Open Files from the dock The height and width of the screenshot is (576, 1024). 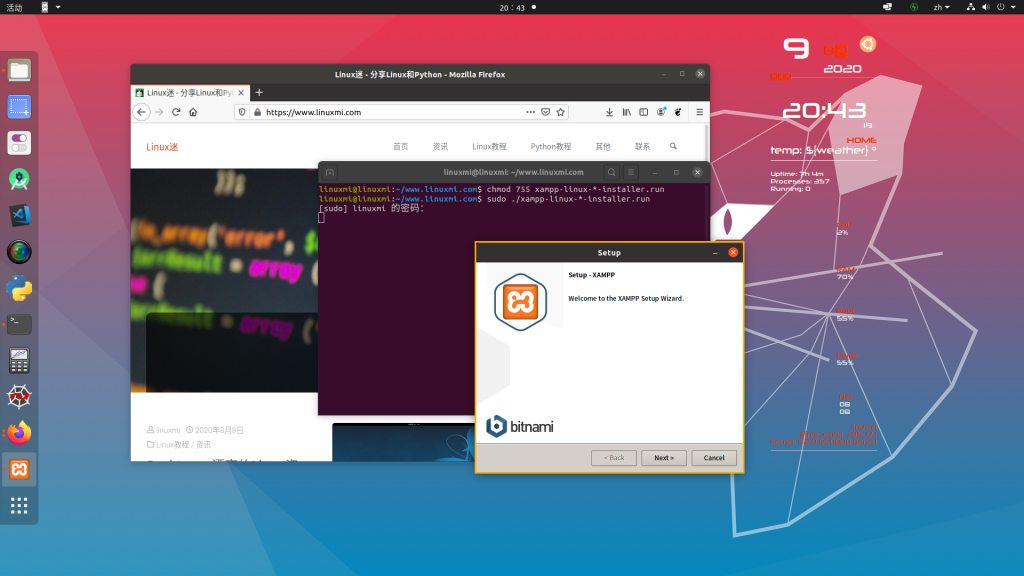[x=19, y=70]
